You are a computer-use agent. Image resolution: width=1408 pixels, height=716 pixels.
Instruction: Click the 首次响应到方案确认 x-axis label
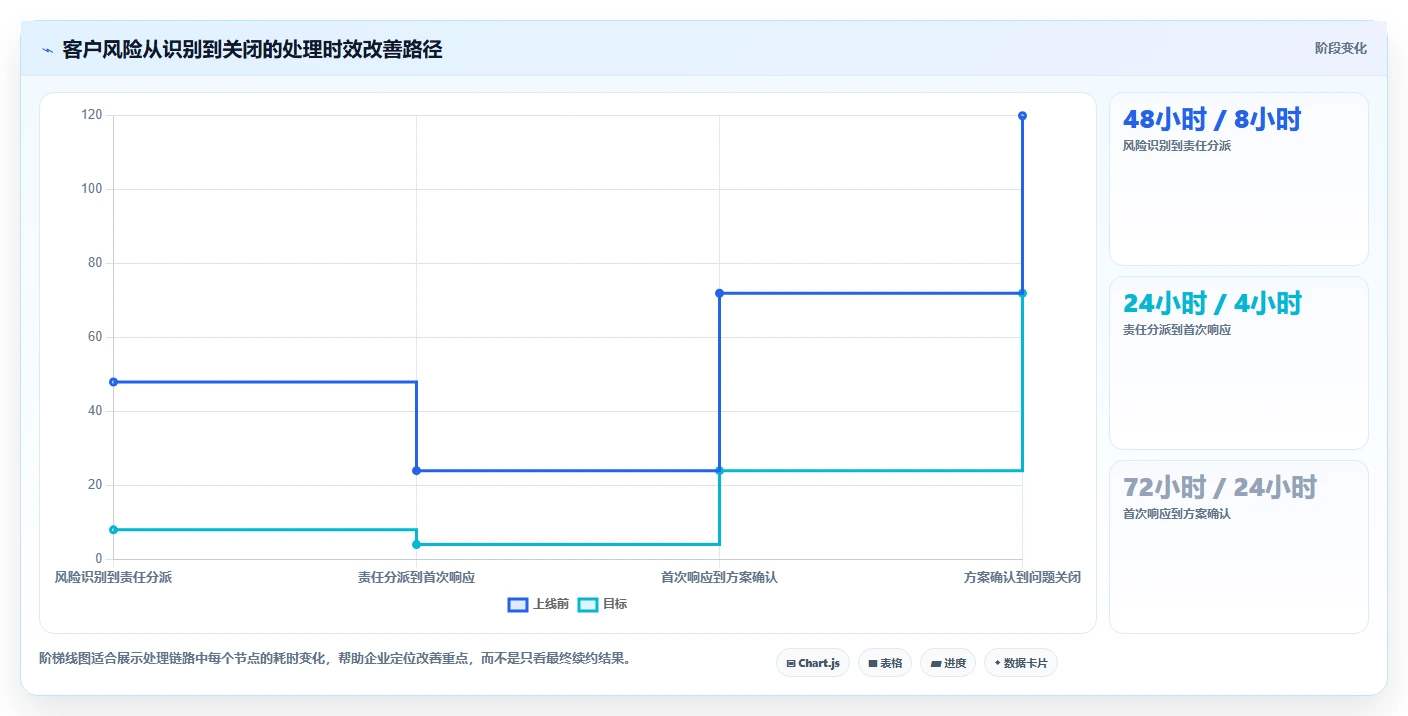tap(719, 578)
